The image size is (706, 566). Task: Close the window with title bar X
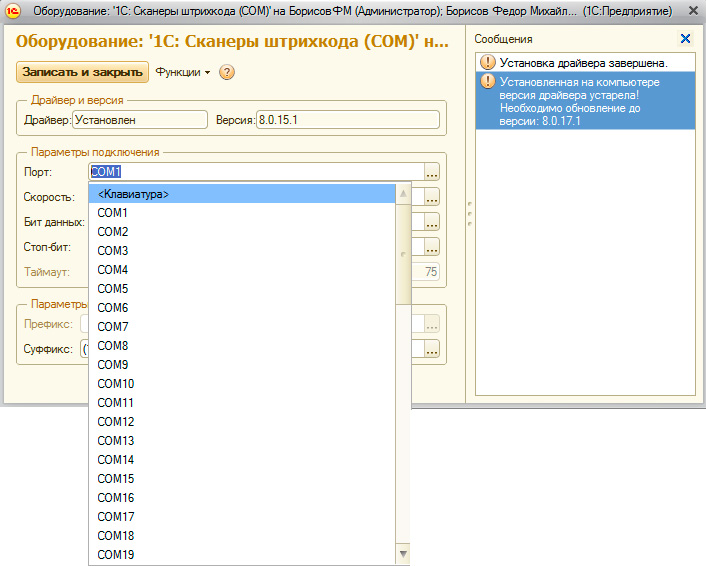tap(693, 10)
